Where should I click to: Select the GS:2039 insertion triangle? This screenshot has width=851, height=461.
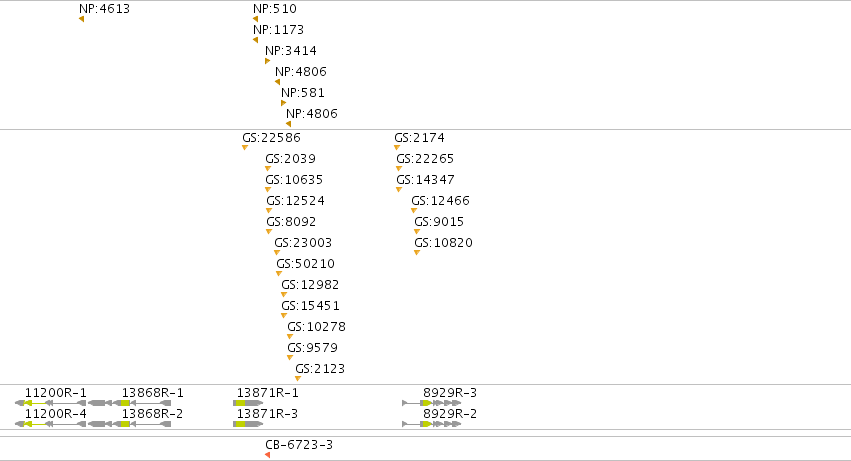coord(268,168)
